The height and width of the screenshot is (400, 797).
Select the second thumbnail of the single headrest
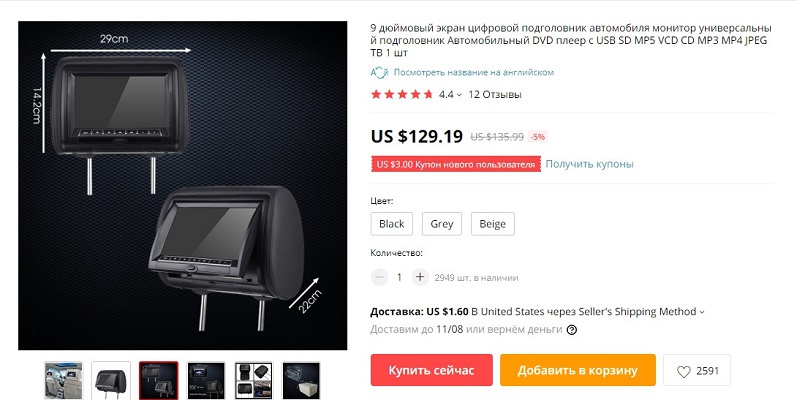tap(111, 380)
